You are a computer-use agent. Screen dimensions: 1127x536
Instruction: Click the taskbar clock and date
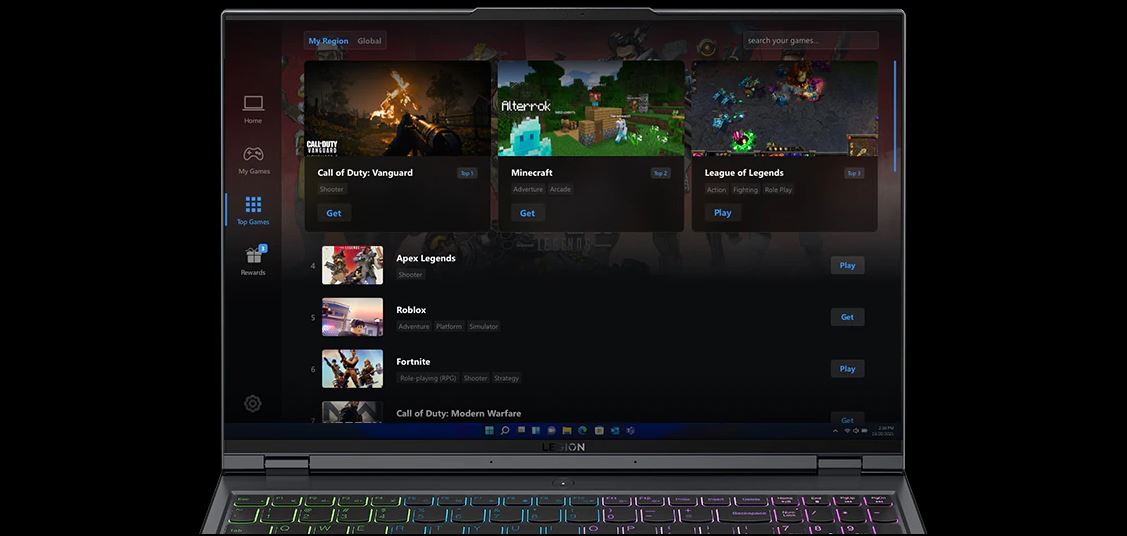coord(883,431)
